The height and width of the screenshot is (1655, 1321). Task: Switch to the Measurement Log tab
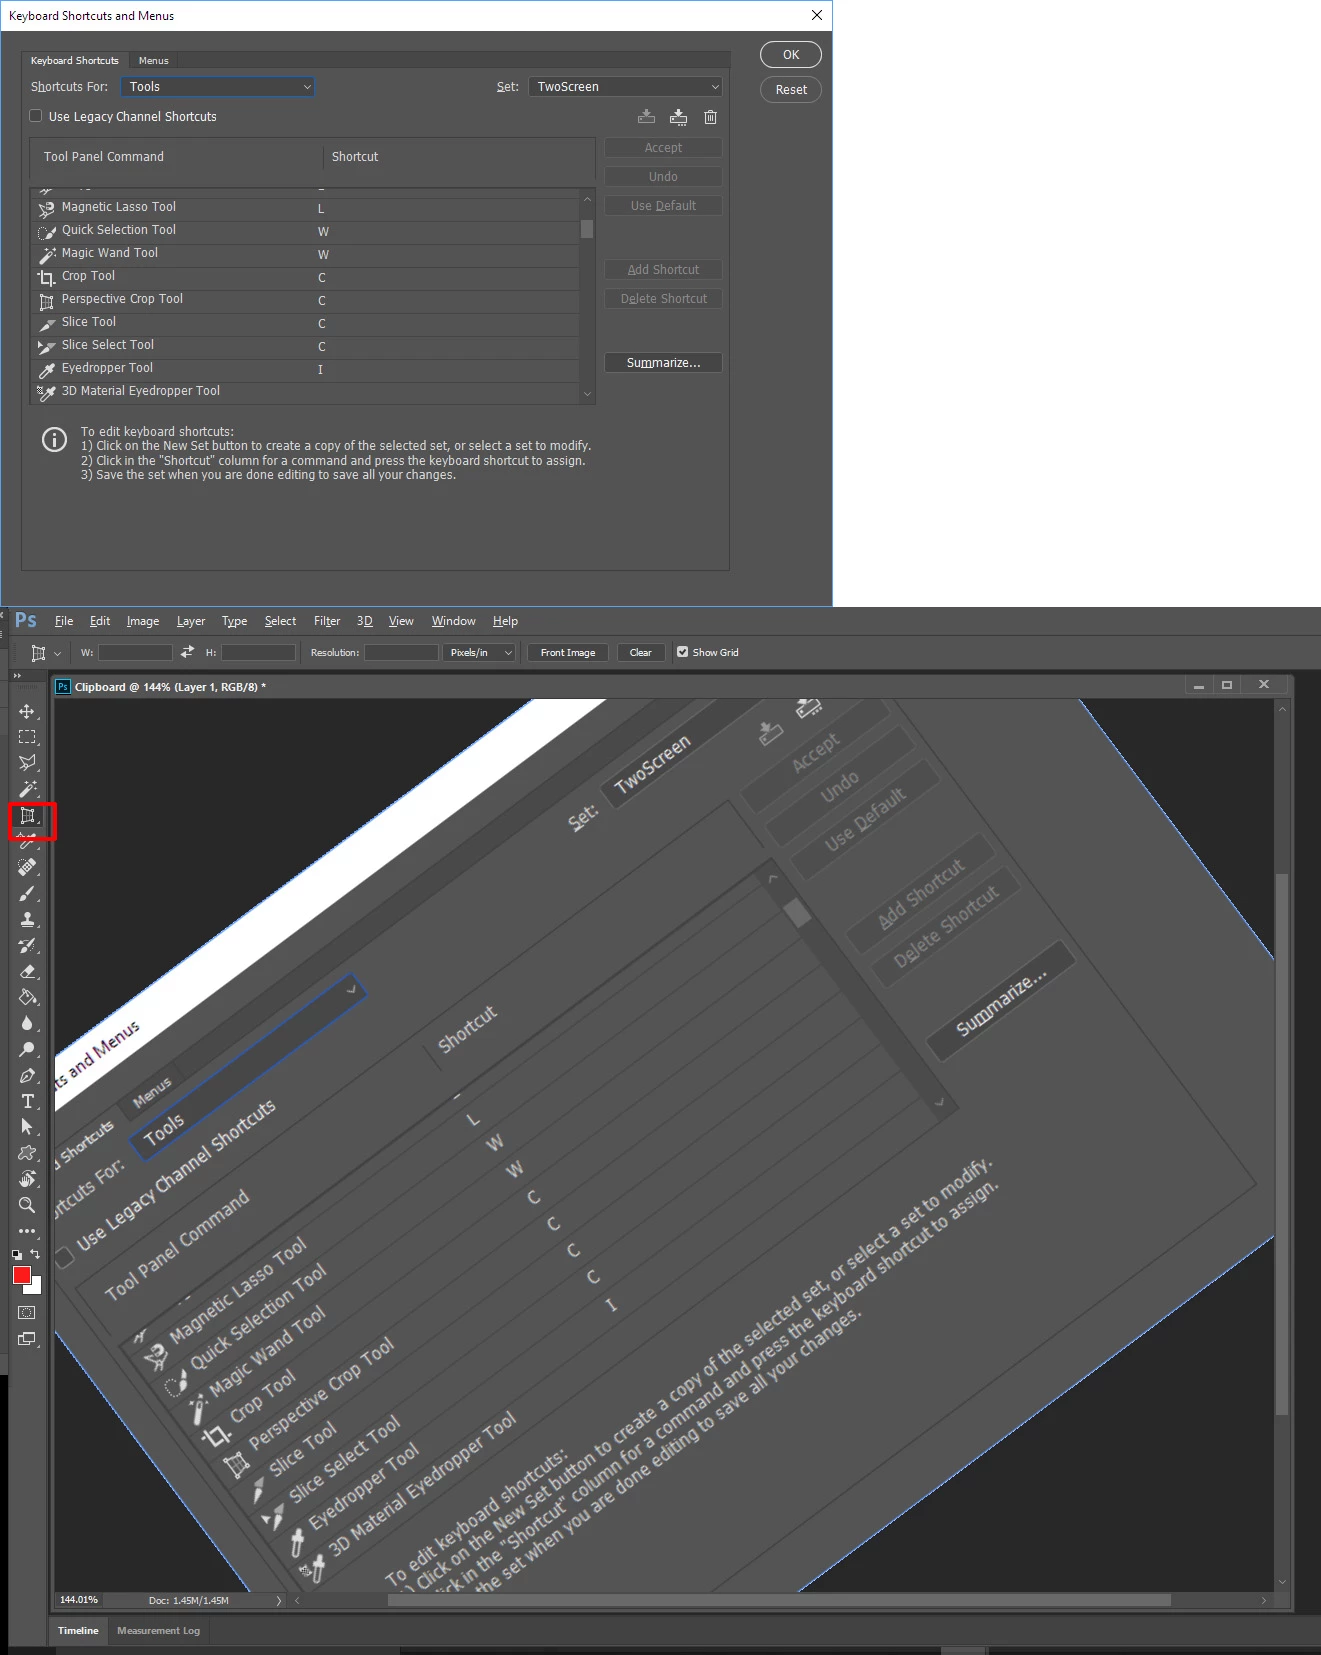(158, 1631)
